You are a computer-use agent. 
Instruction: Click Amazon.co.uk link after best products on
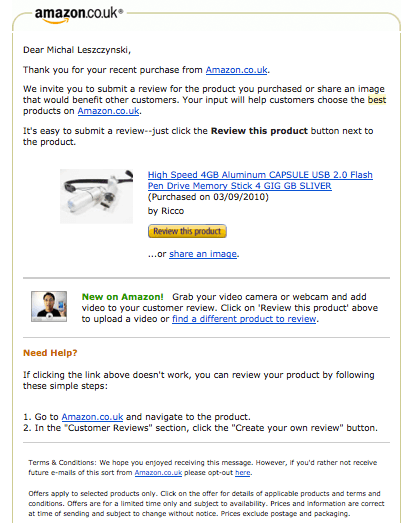point(108,111)
